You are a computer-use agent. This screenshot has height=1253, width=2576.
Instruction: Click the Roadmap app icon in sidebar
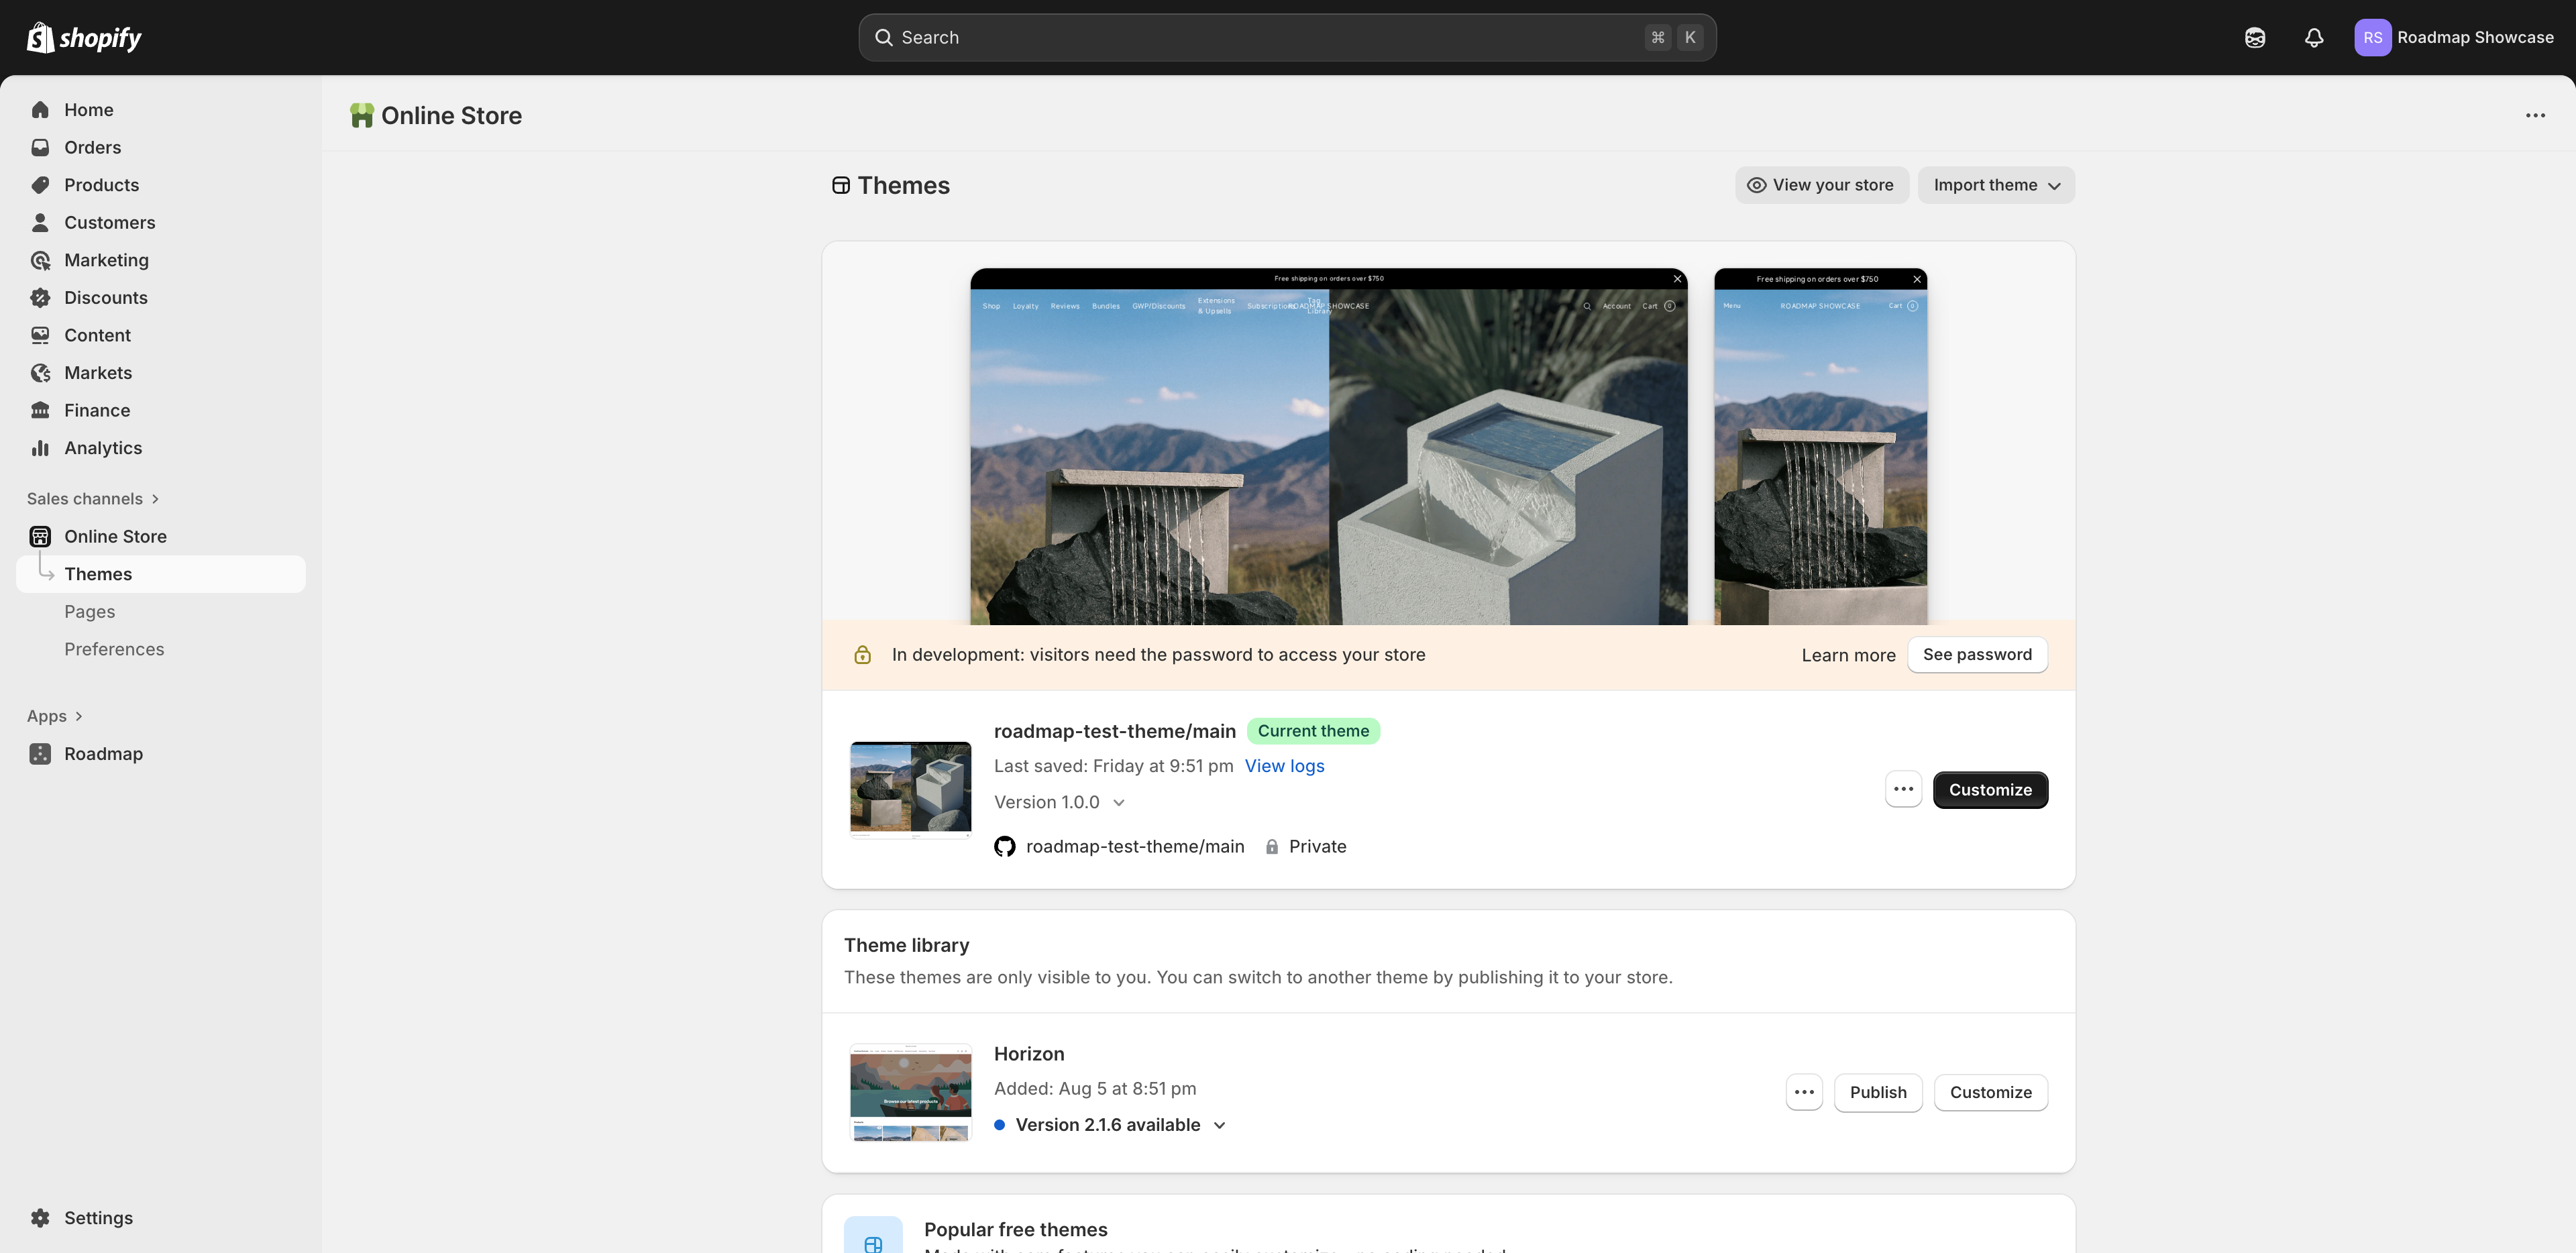click(x=40, y=754)
